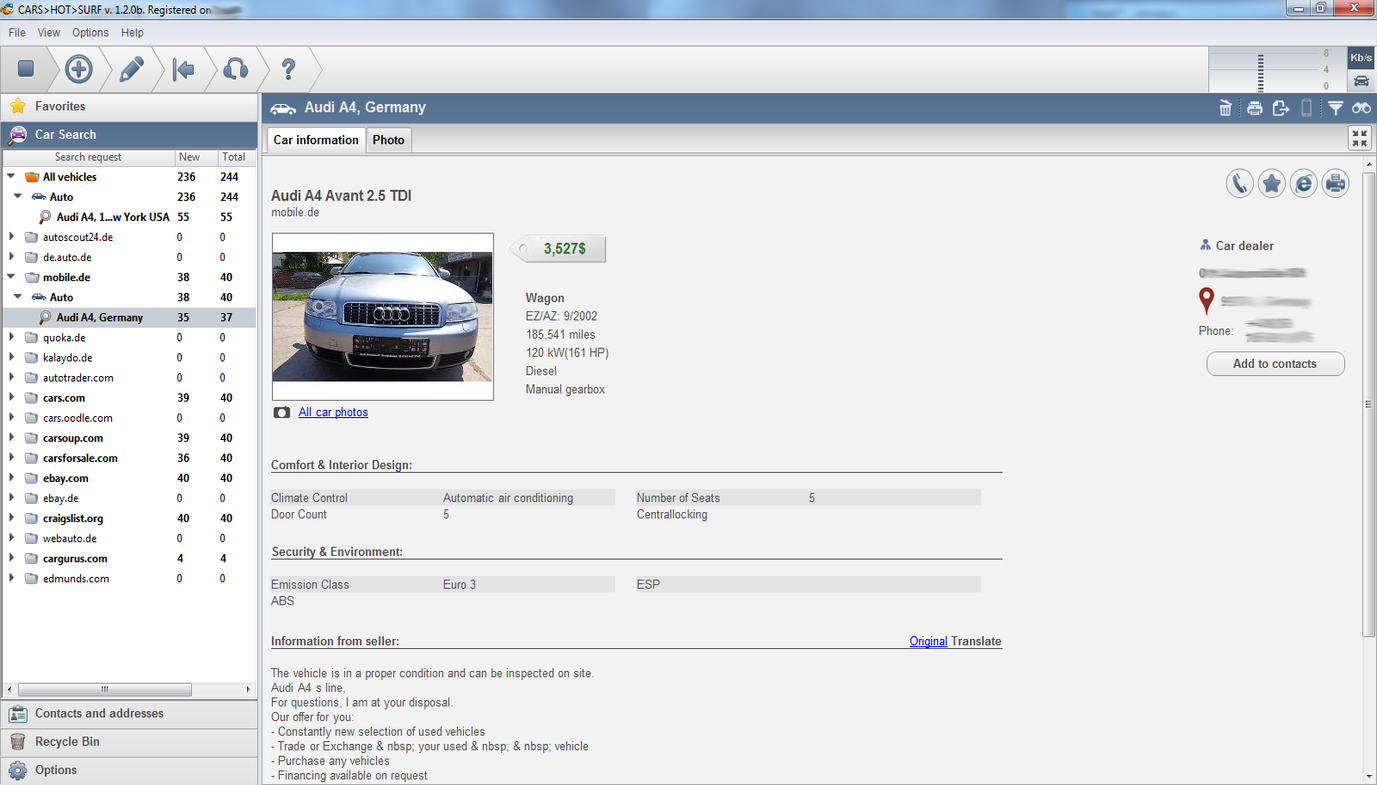
Task: Open the Options panel at bottom
Action: pyautogui.click(x=130, y=770)
